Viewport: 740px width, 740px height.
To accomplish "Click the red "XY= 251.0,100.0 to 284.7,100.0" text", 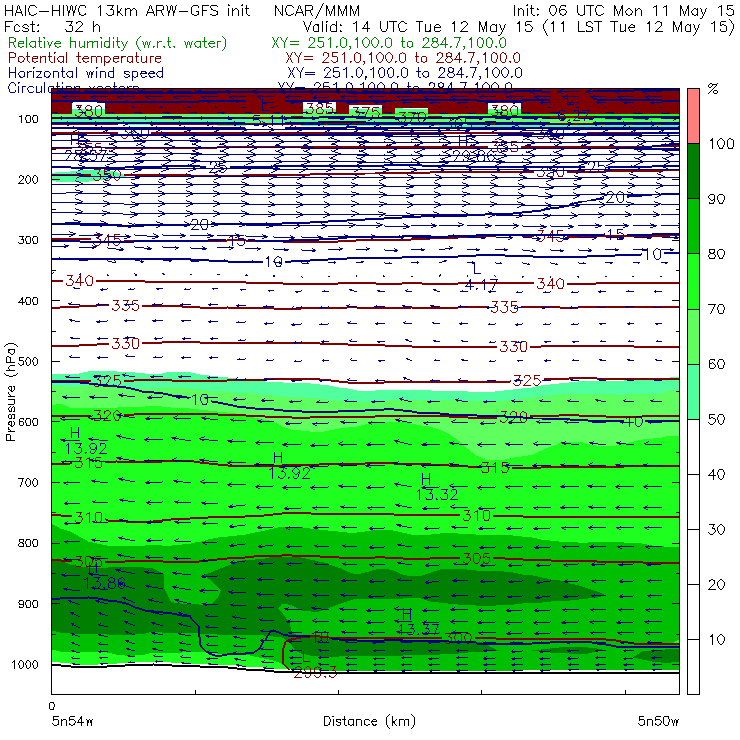I will pos(403,58).
